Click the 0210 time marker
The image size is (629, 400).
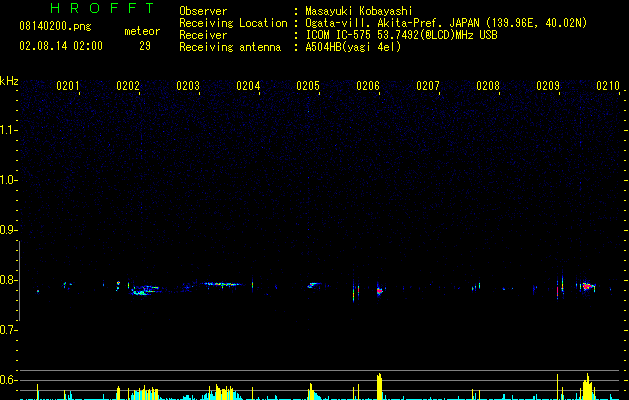coord(608,86)
